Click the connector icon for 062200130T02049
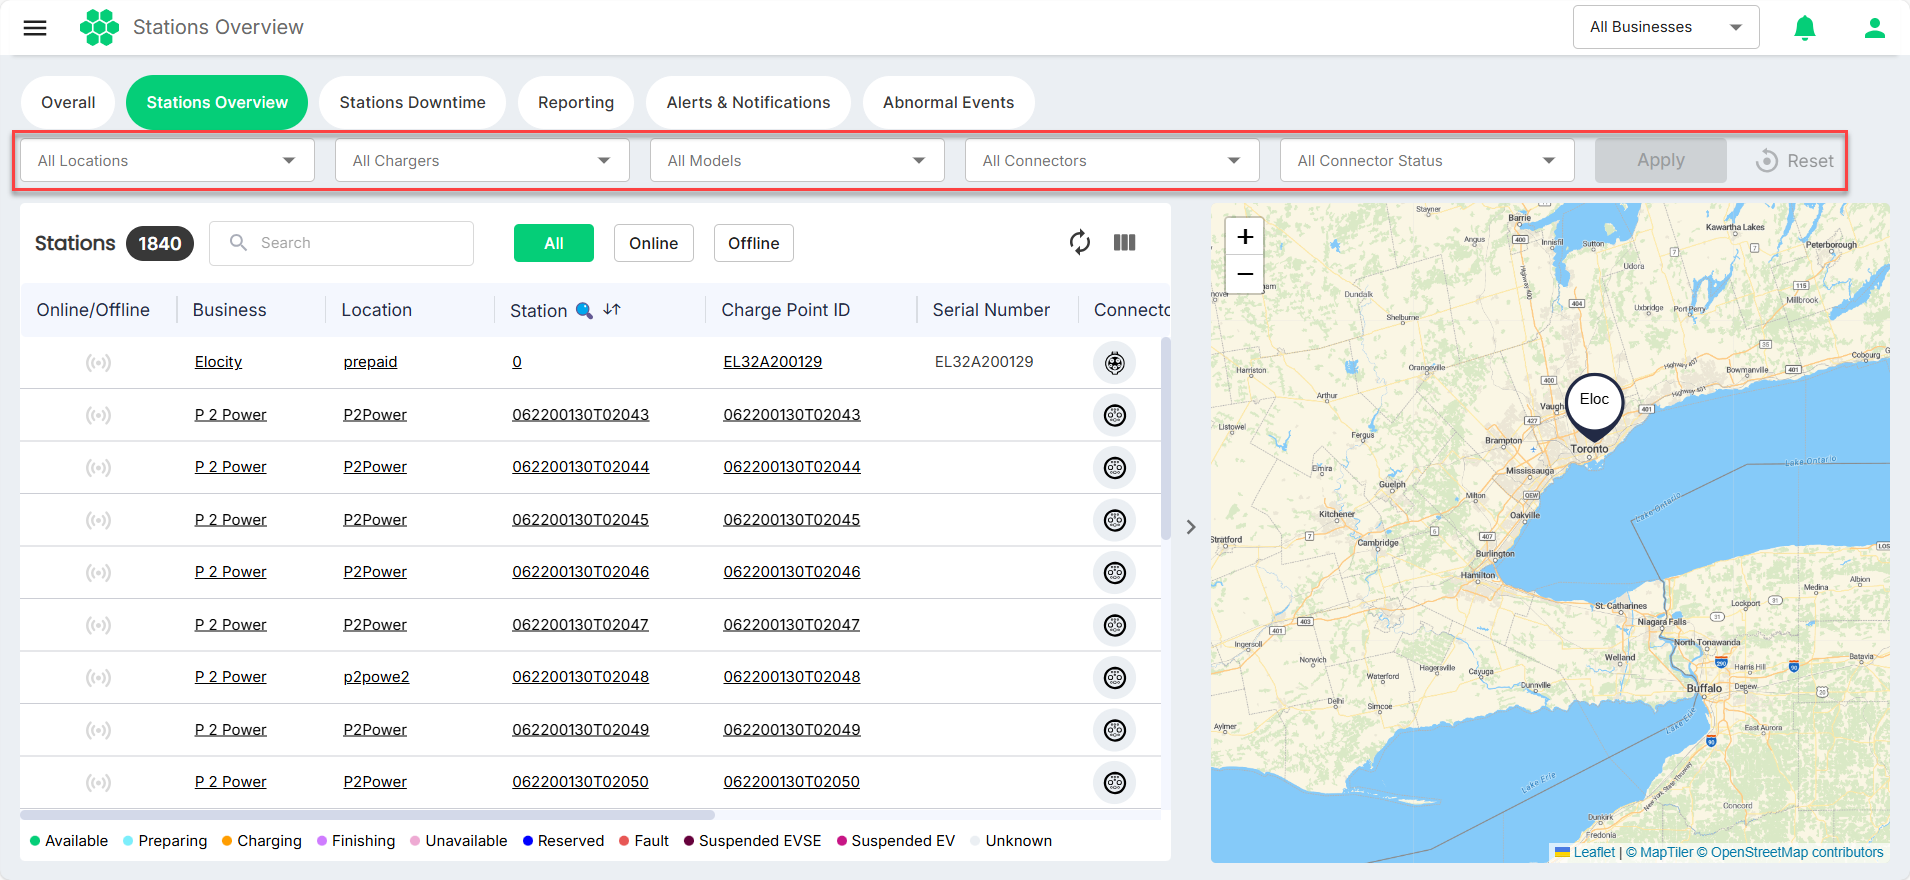 click(x=1115, y=730)
